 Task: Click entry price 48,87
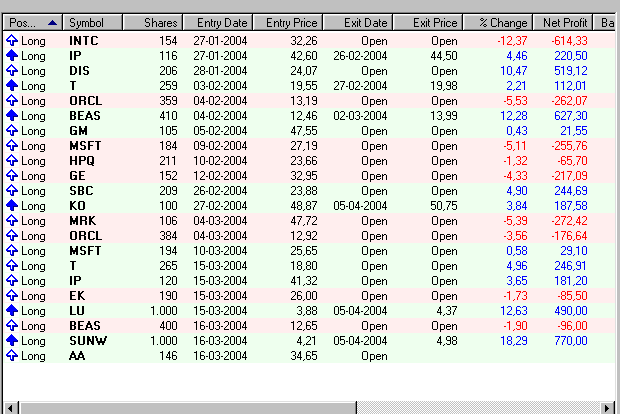[x=304, y=206]
